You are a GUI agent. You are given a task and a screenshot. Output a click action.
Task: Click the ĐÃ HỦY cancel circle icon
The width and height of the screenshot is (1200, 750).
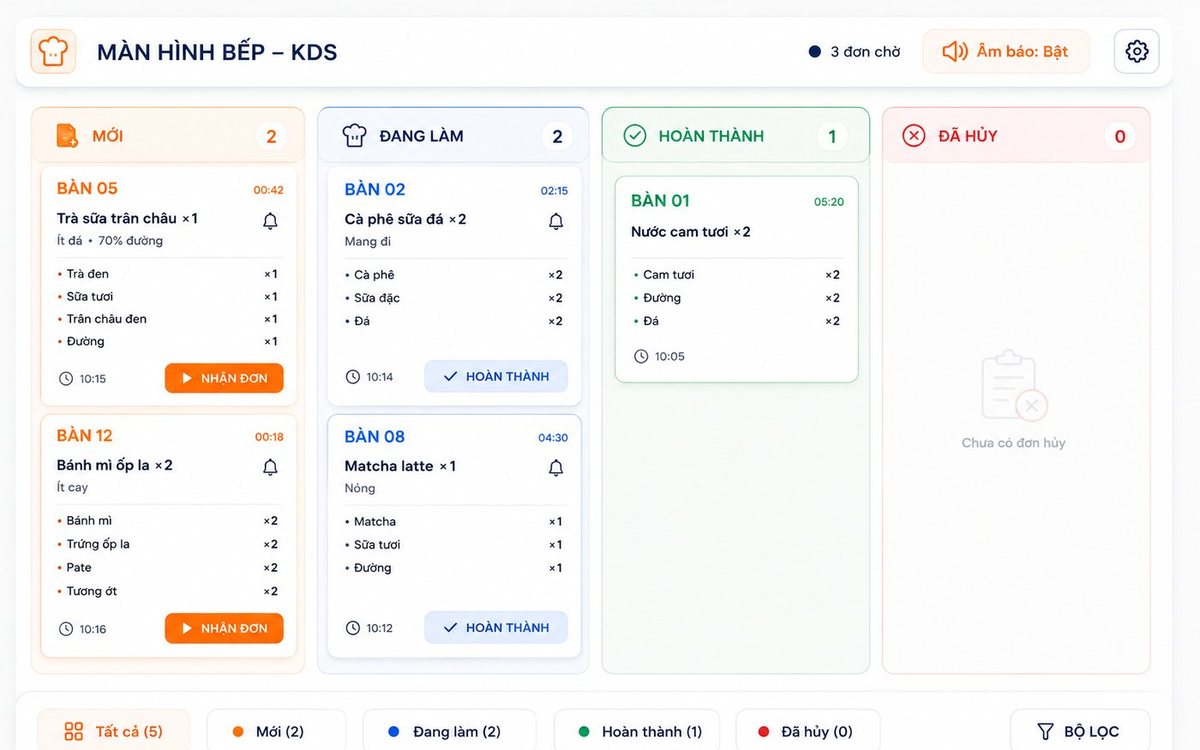[x=914, y=136]
